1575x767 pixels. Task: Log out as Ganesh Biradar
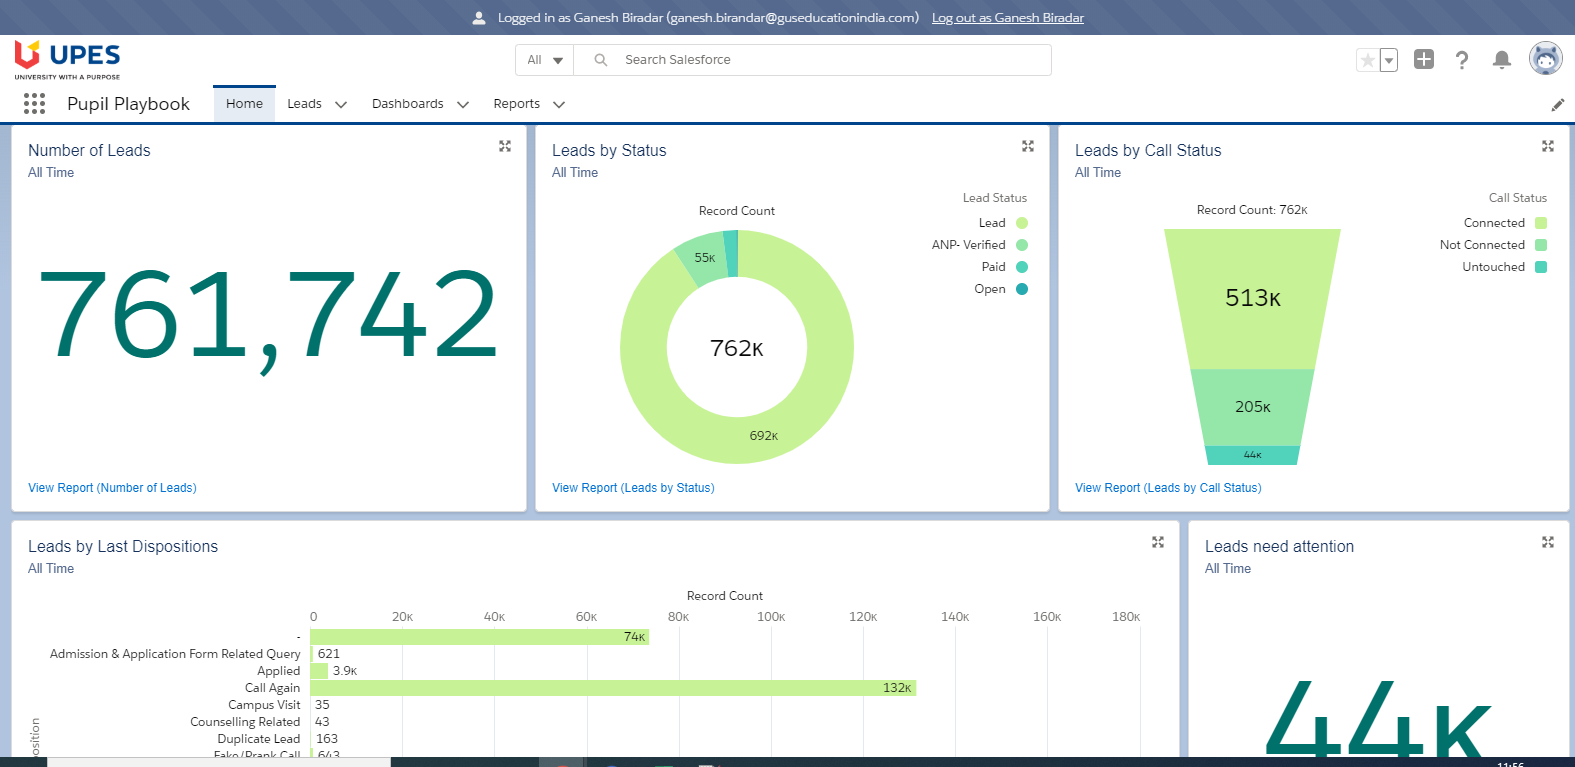(x=1008, y=17)
